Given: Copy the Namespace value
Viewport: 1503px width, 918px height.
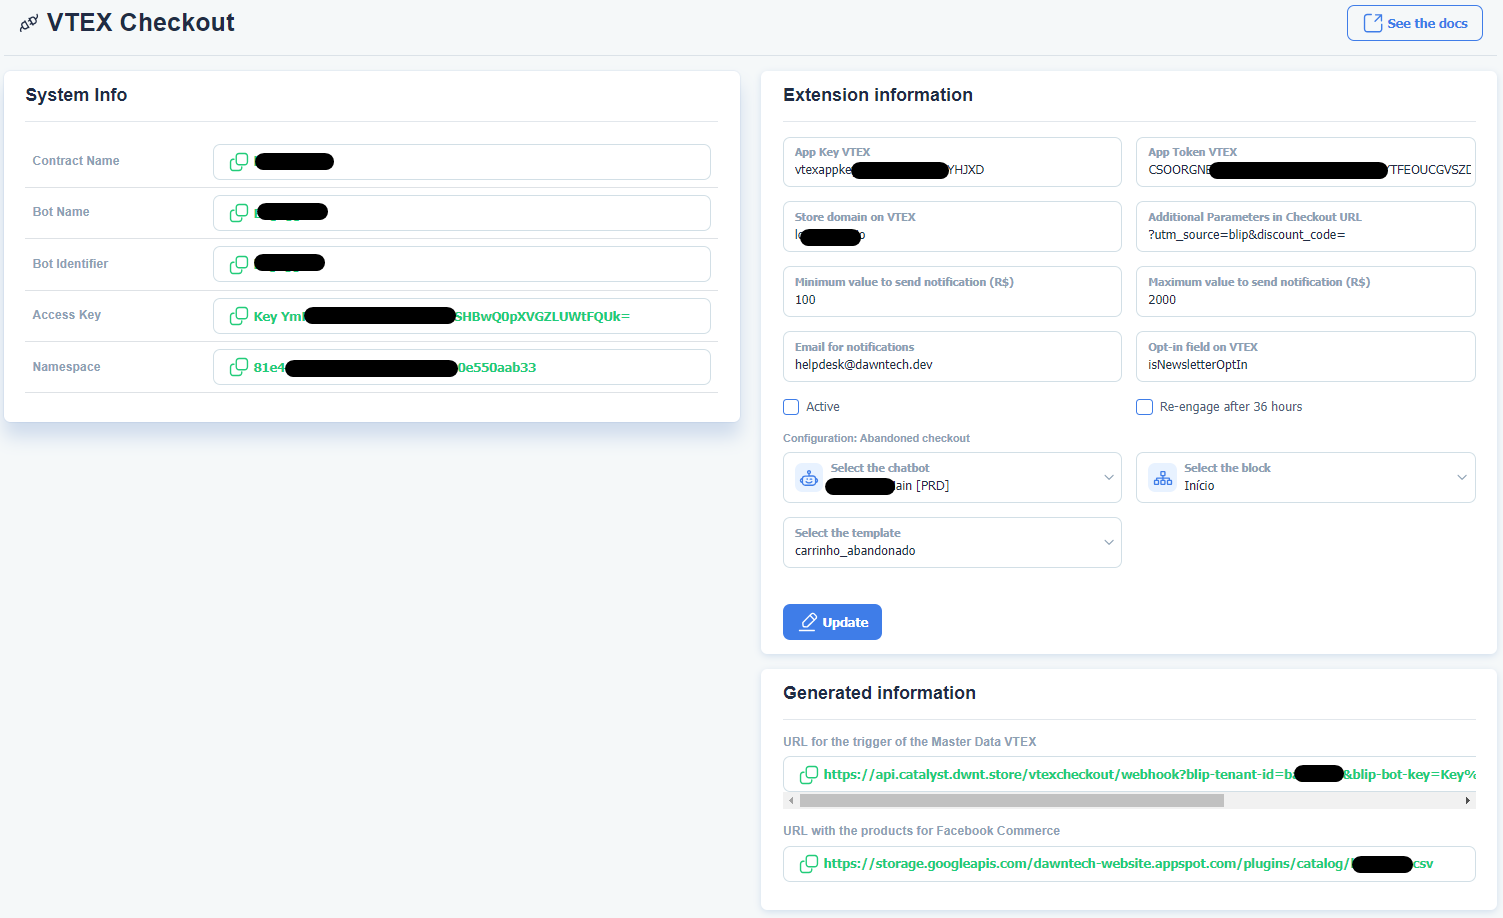Looking at the screenshot, I should (x=239, y=367).
